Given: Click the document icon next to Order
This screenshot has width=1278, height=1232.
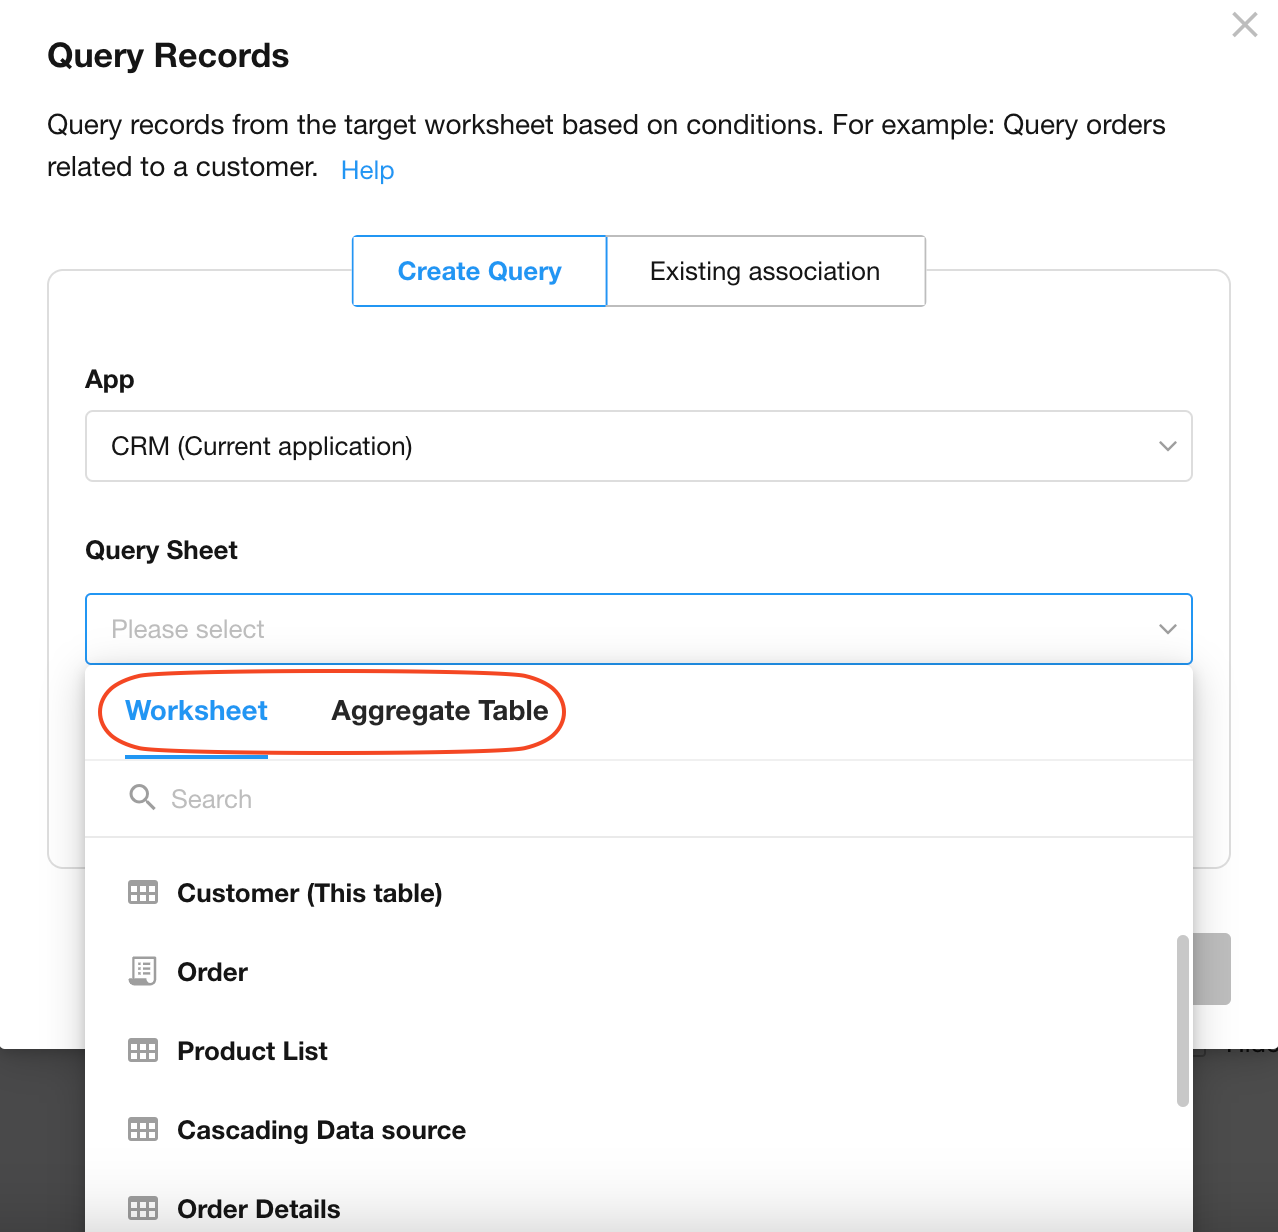Looking at the screenshot, I should click(x=143, y=971).
